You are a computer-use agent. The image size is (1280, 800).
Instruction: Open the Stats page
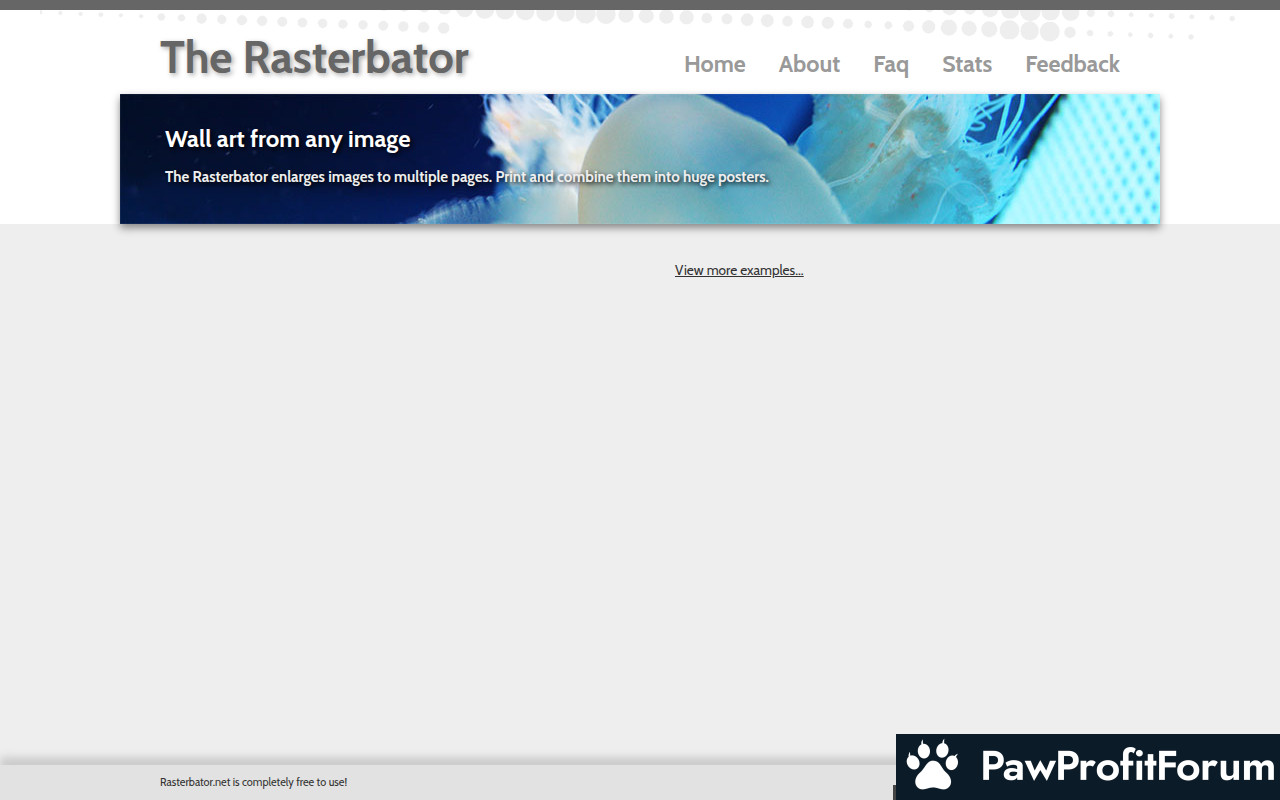(967, 64)
